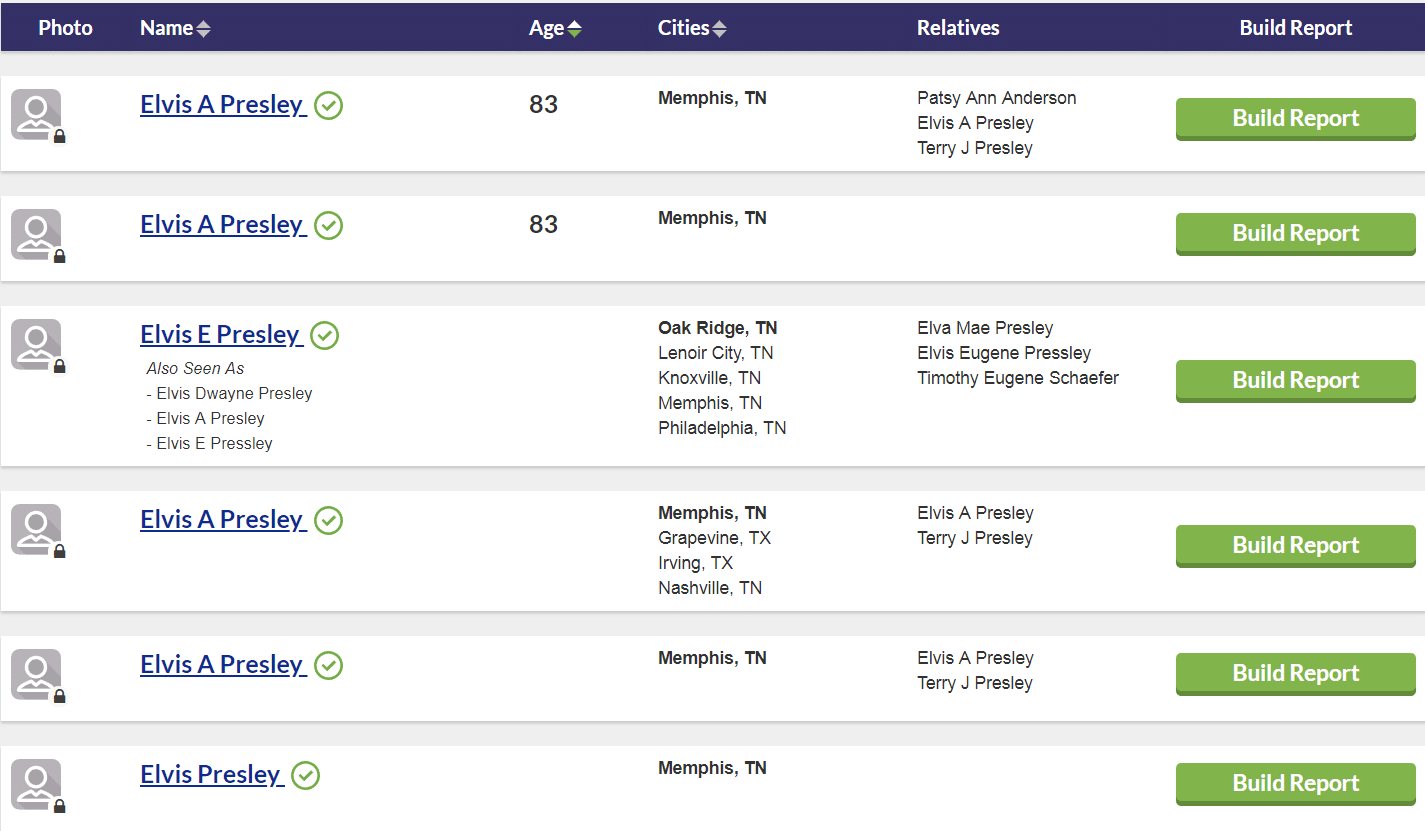The height and width of the screenshot is (831, 1425).
Task: Build report for the Grapevine, TX Elvis A Presley
Action: pyautogui.click(x=1295, y=545)
